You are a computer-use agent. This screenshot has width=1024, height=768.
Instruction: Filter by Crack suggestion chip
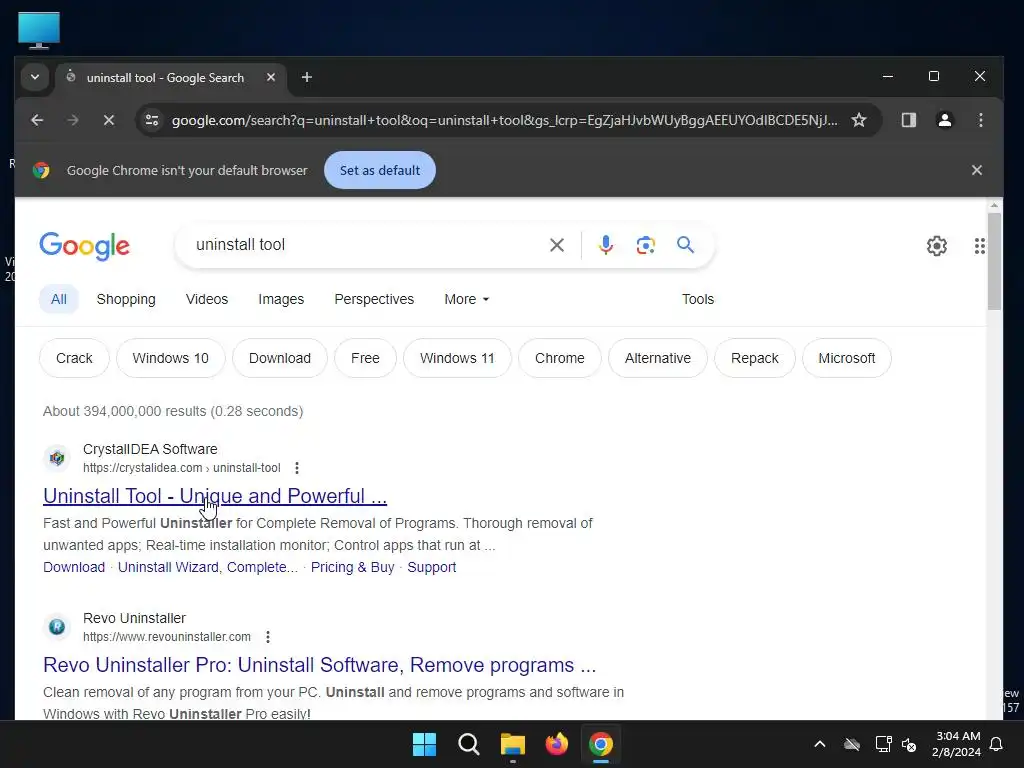(74, 358)
